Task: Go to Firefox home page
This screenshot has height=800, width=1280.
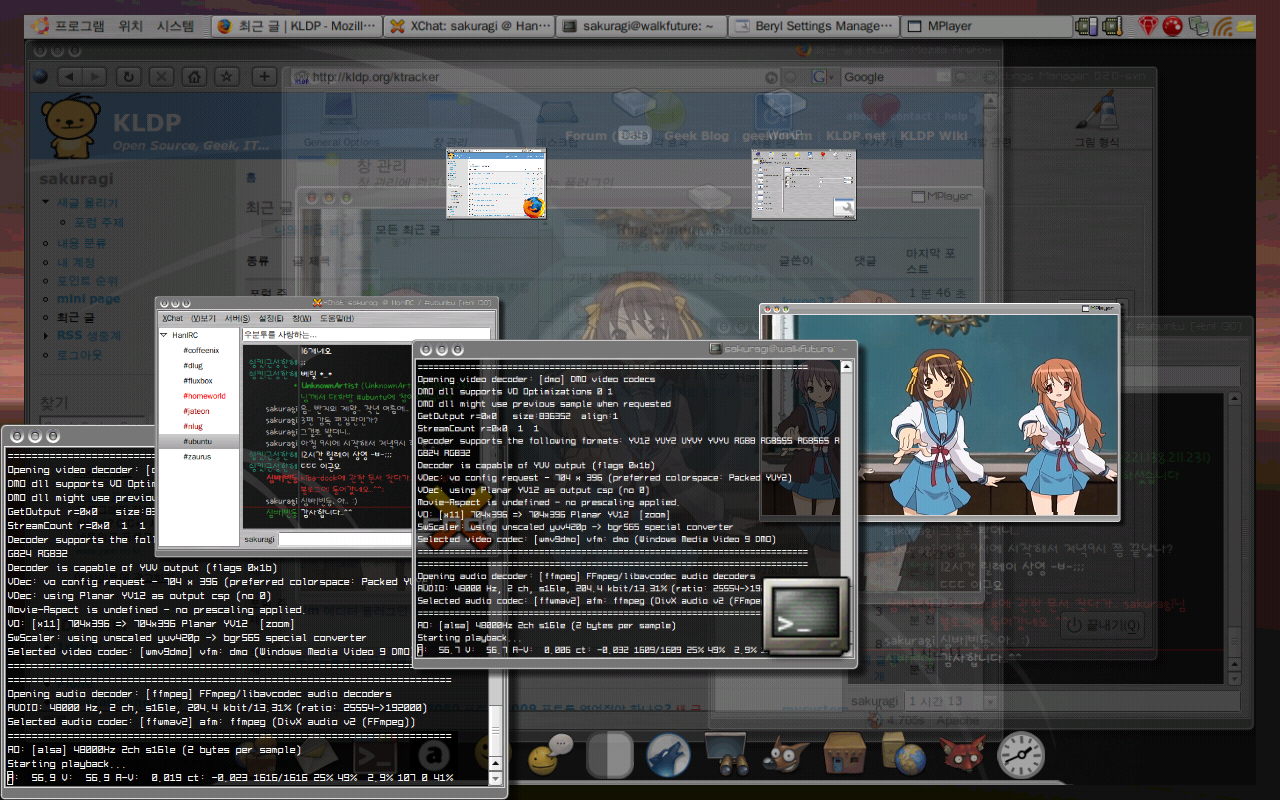Action: coord(195,76)
